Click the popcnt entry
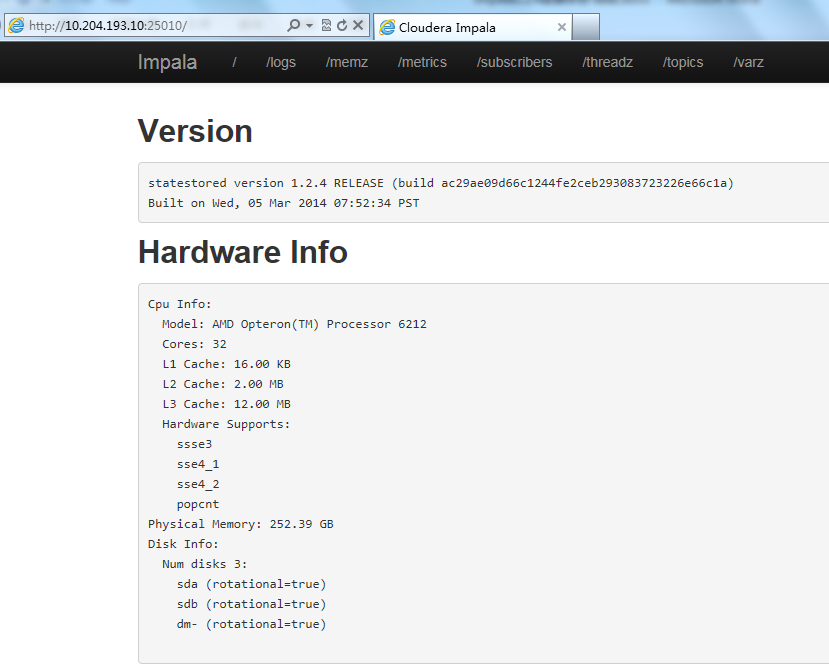The width and height of the screenshot is (829, 667). tap(198, 504)
